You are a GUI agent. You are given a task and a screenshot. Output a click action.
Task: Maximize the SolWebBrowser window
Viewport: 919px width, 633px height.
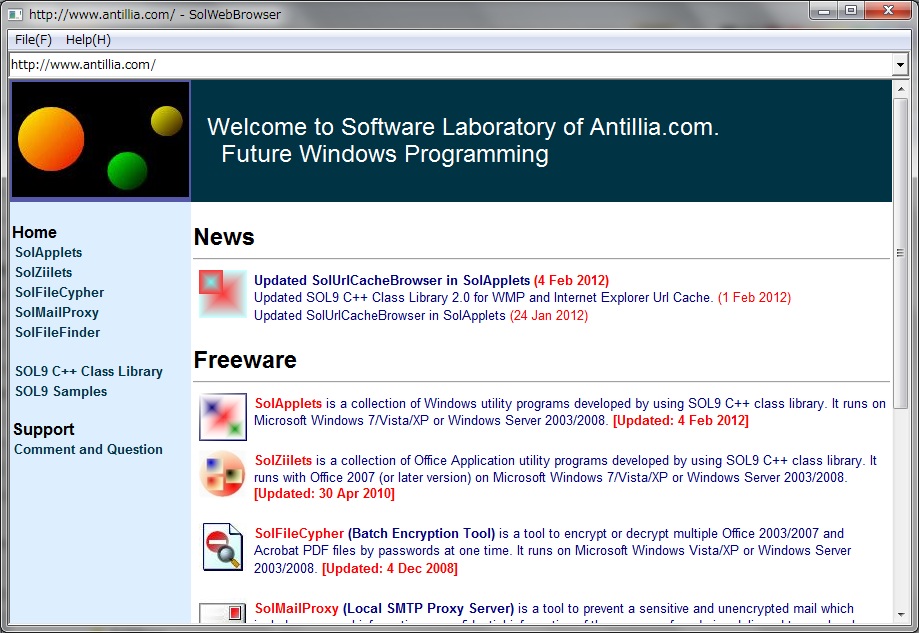850,11
